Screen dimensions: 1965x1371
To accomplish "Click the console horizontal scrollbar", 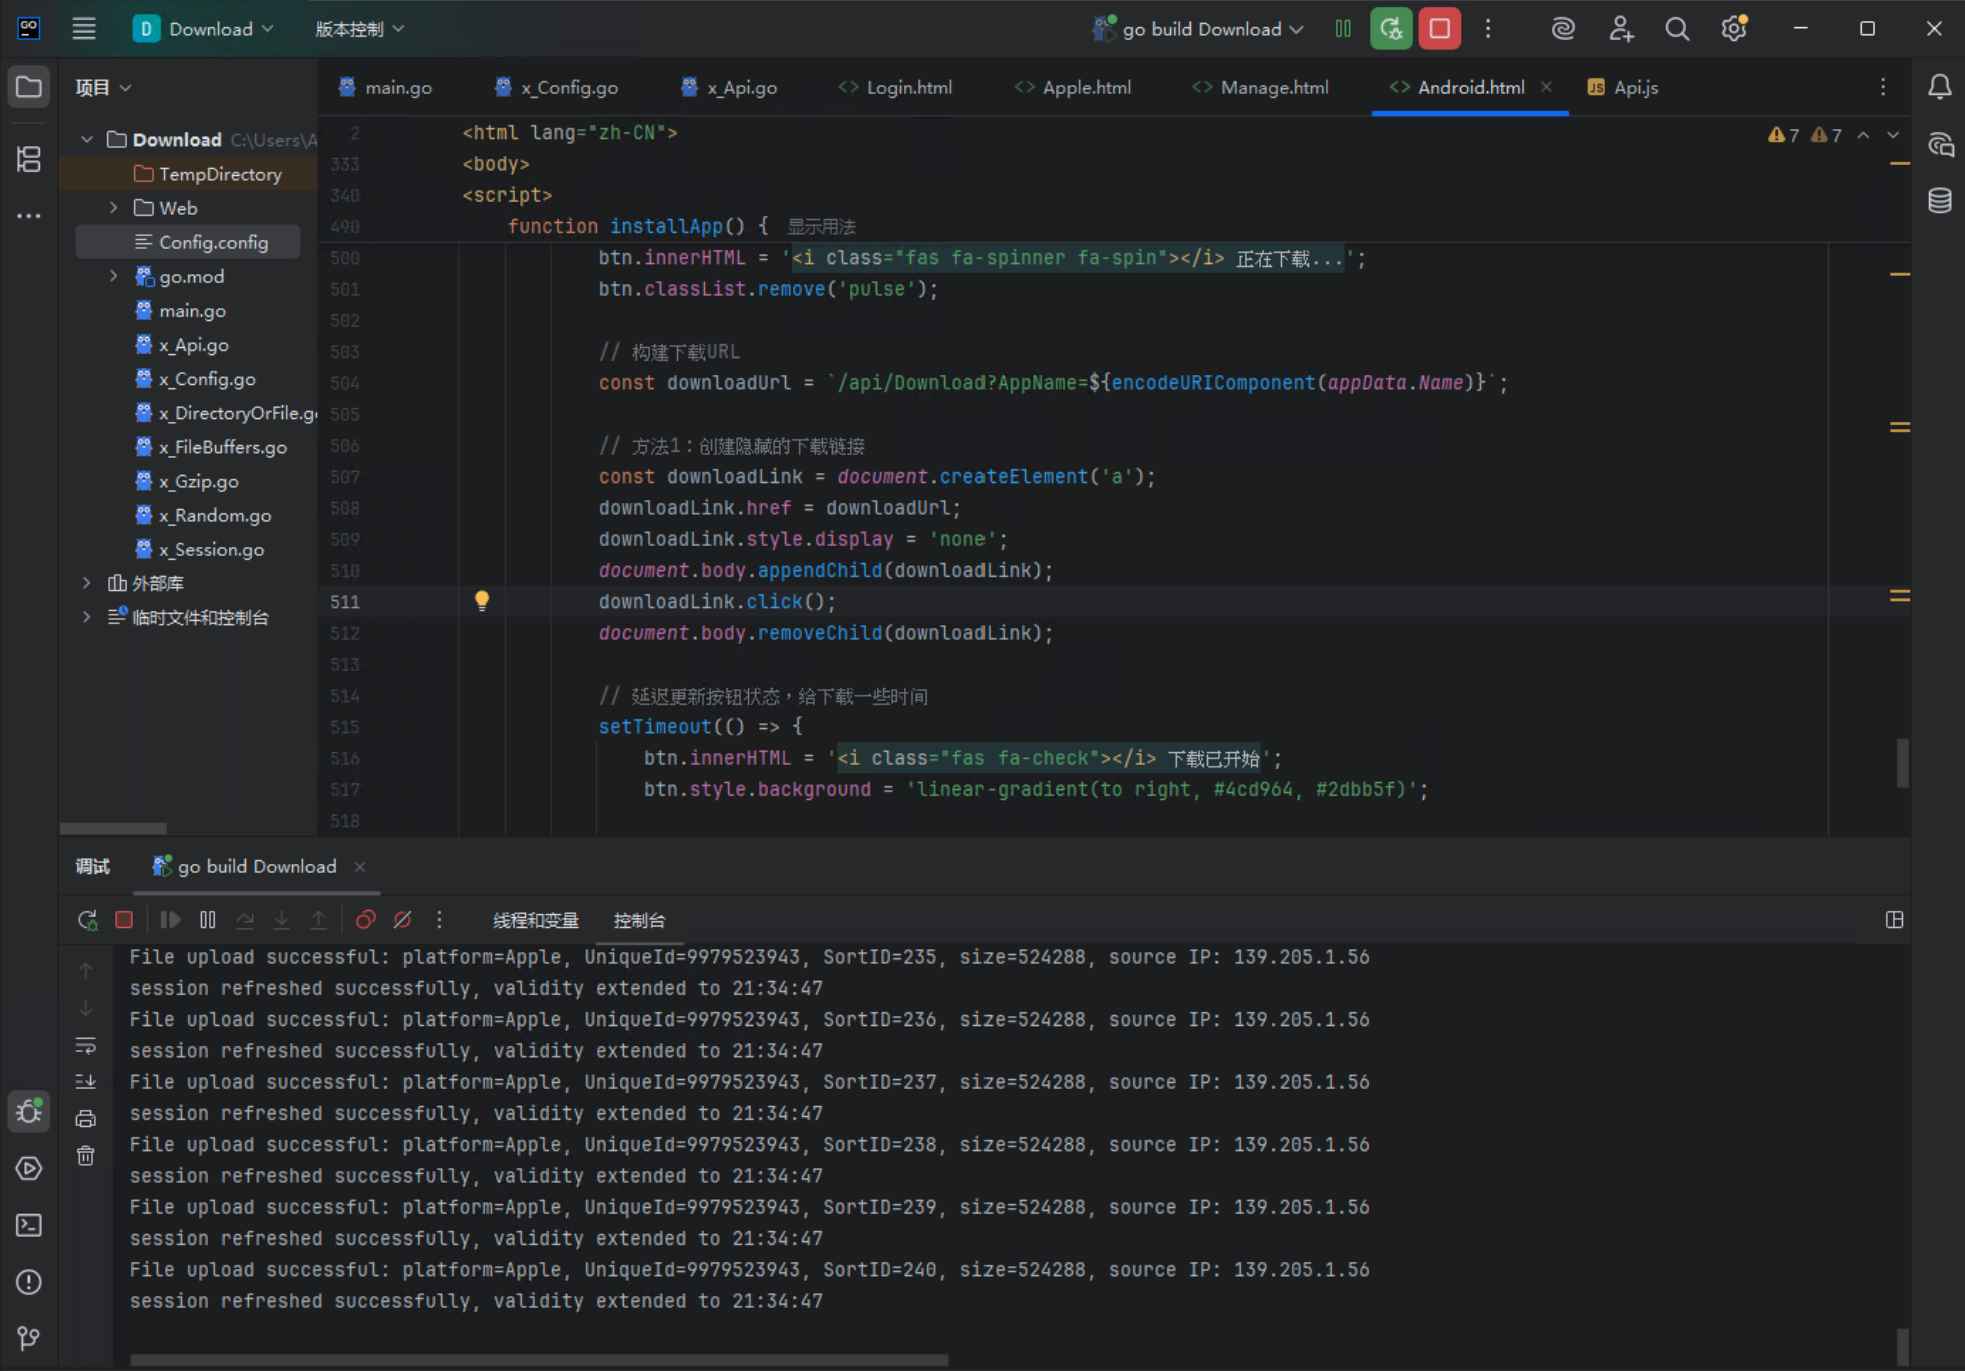I will click(x=538, y=1360).
